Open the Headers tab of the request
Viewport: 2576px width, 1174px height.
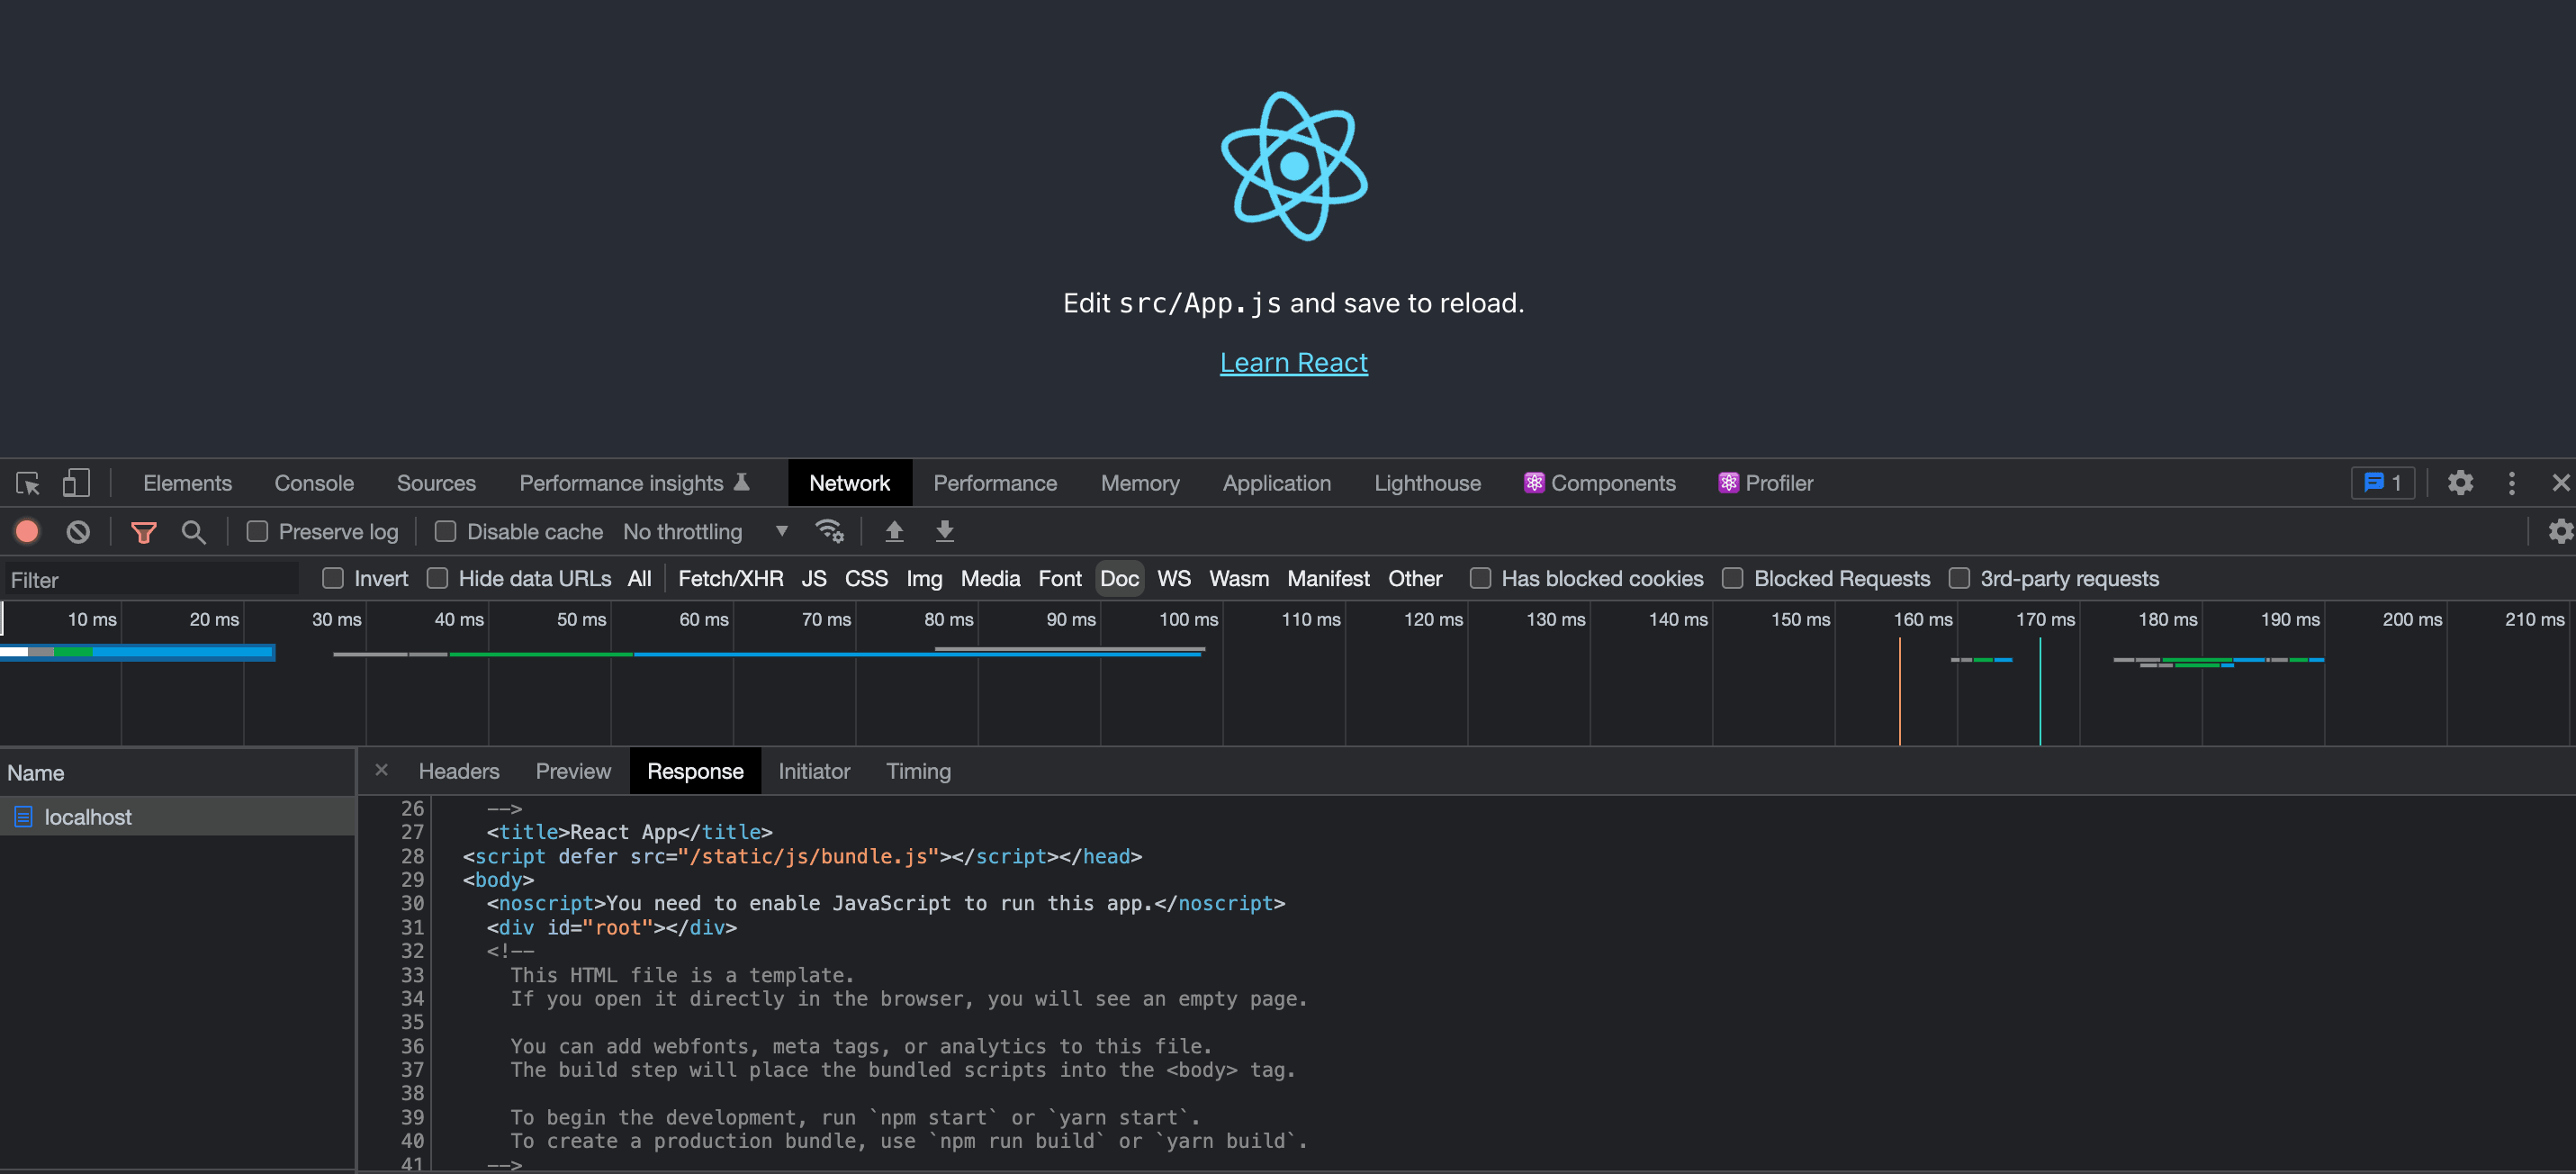pyautogui.click(x=458, y=771)
